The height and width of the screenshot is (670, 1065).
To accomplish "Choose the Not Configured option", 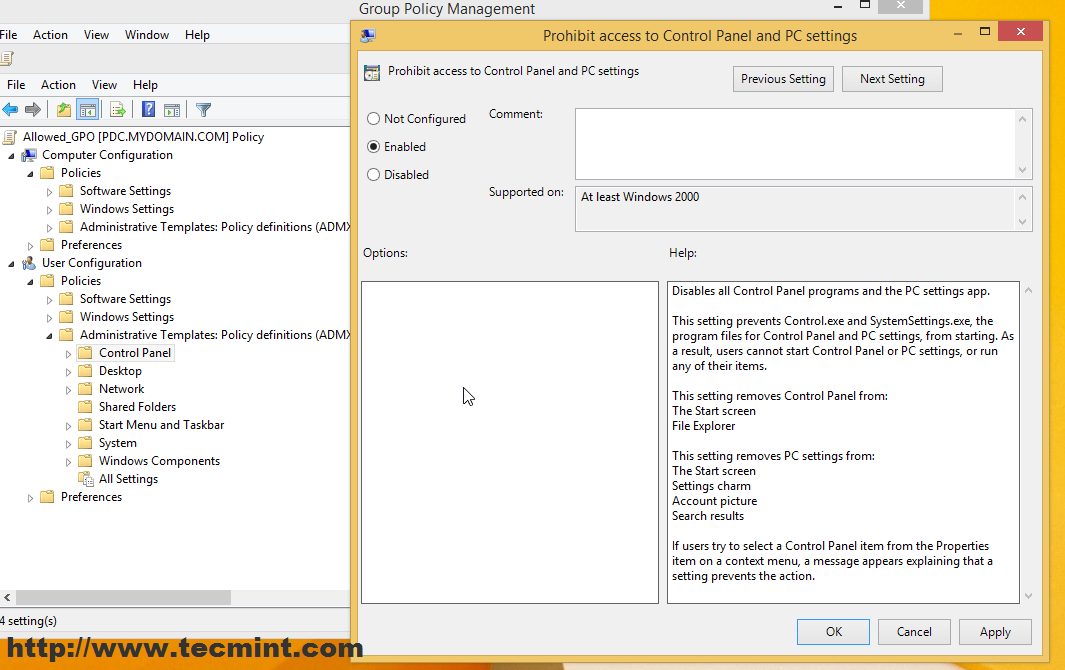I will [375, 118].
